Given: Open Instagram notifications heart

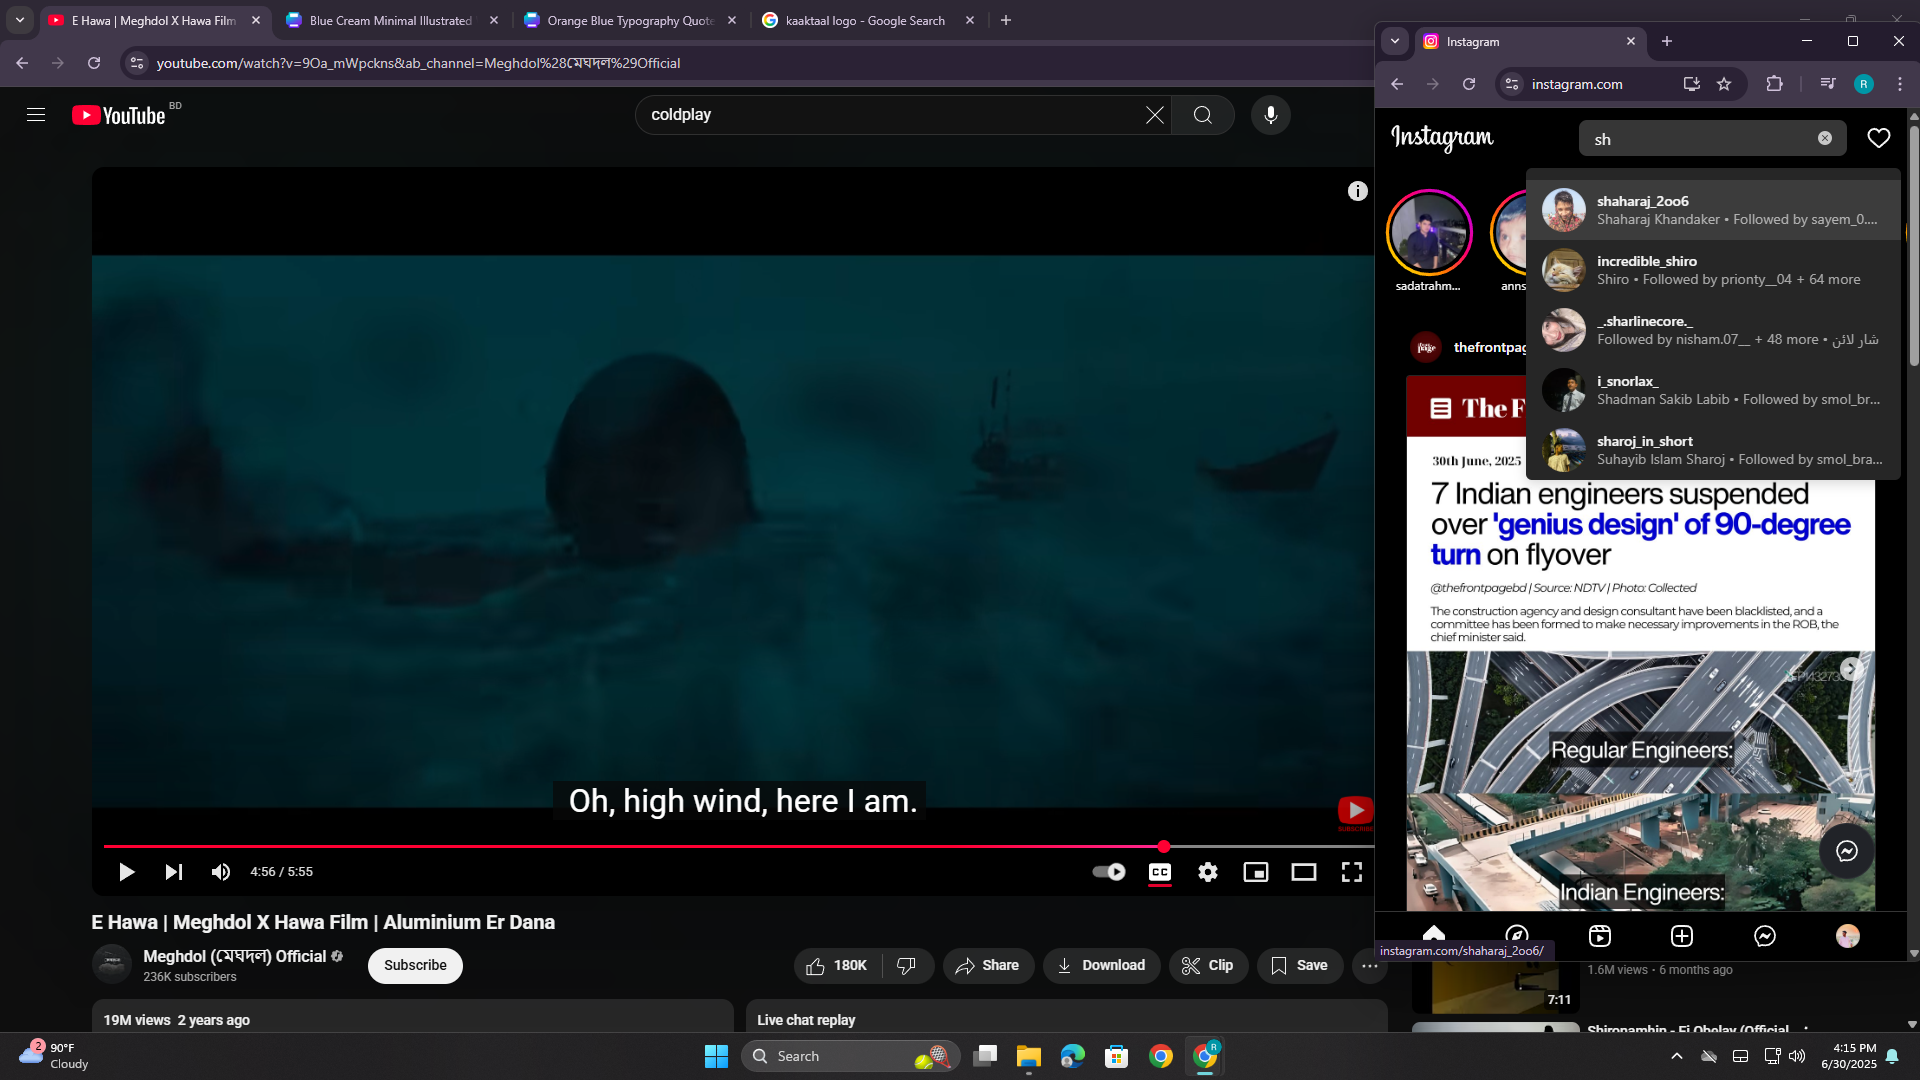Looking at the screenshot, I should 1879,138.
